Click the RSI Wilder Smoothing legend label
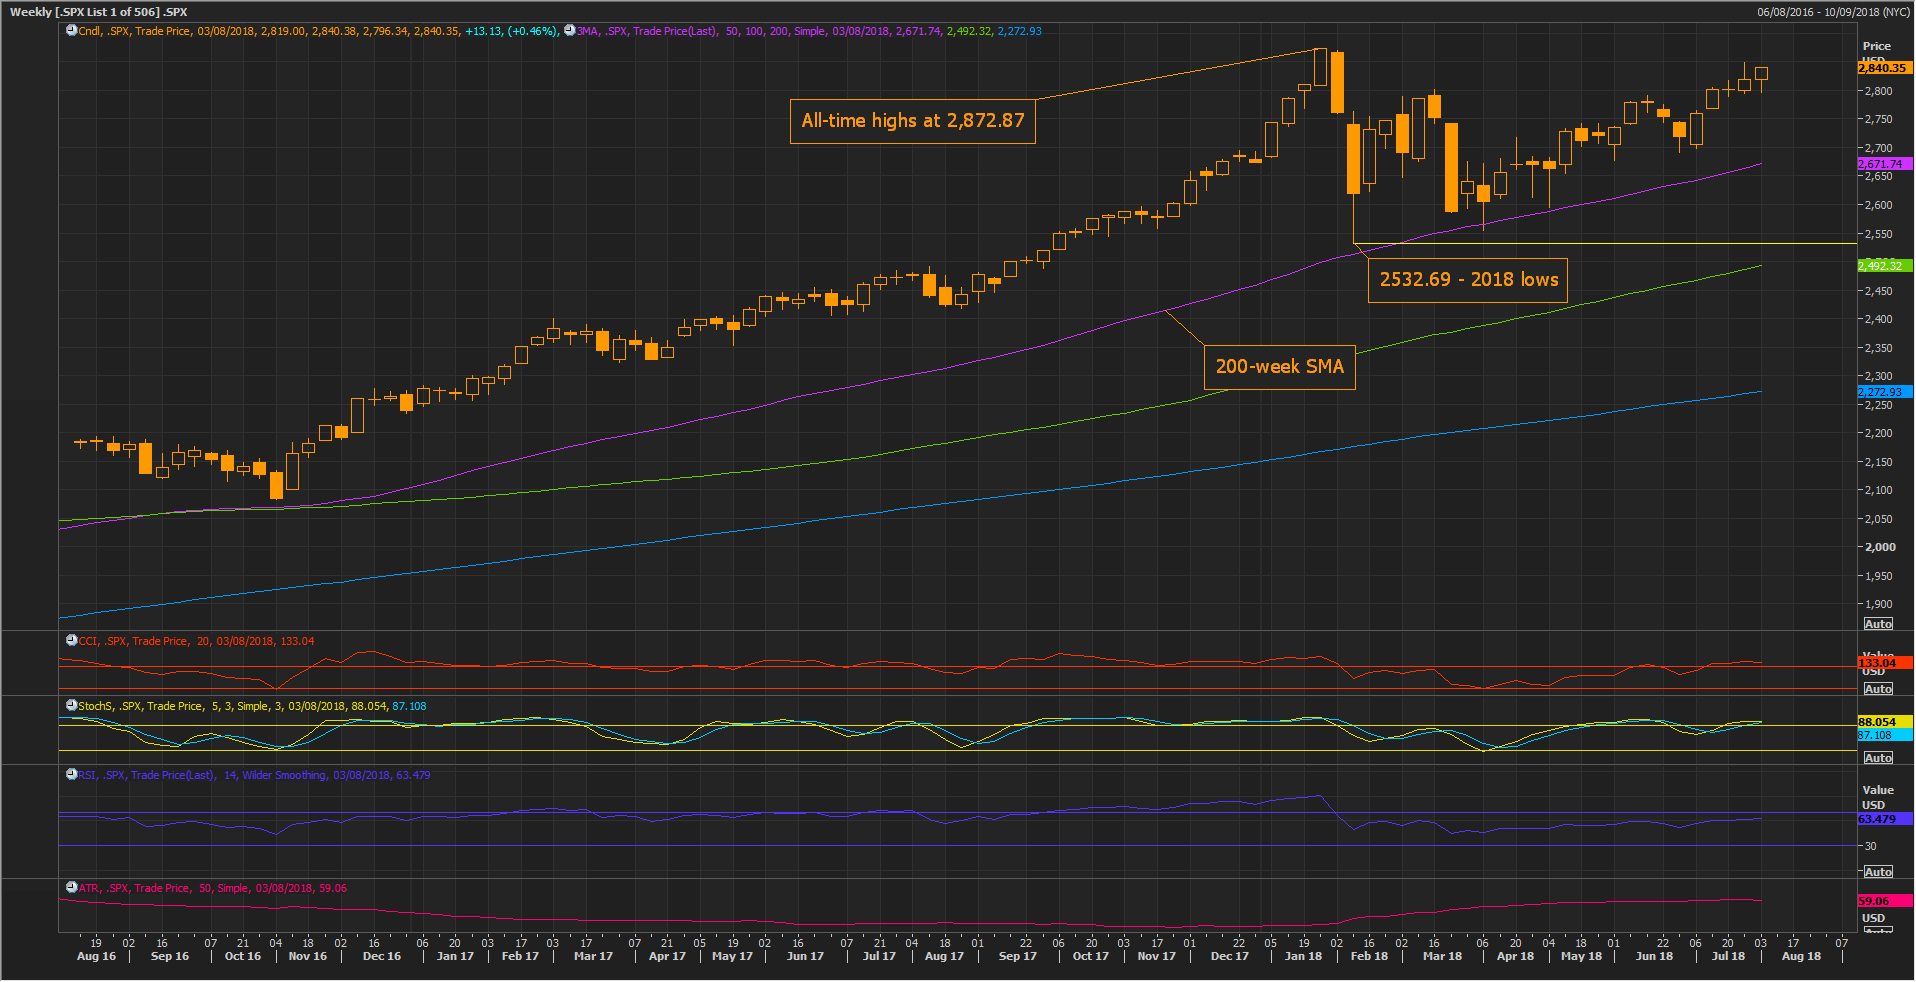Screen dimensions: 1916x982 coord(254,775)
